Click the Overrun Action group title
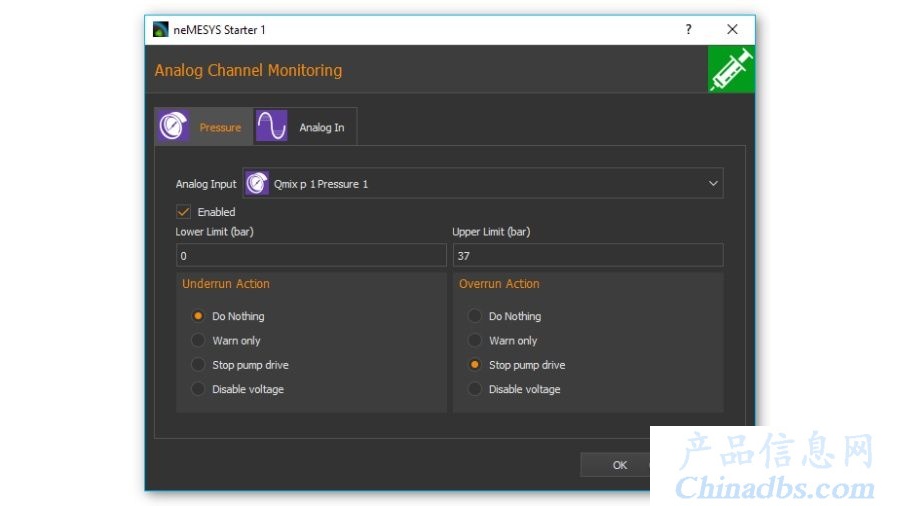The width and height of the screenshot is (900, 506). (x=499, y=283)
